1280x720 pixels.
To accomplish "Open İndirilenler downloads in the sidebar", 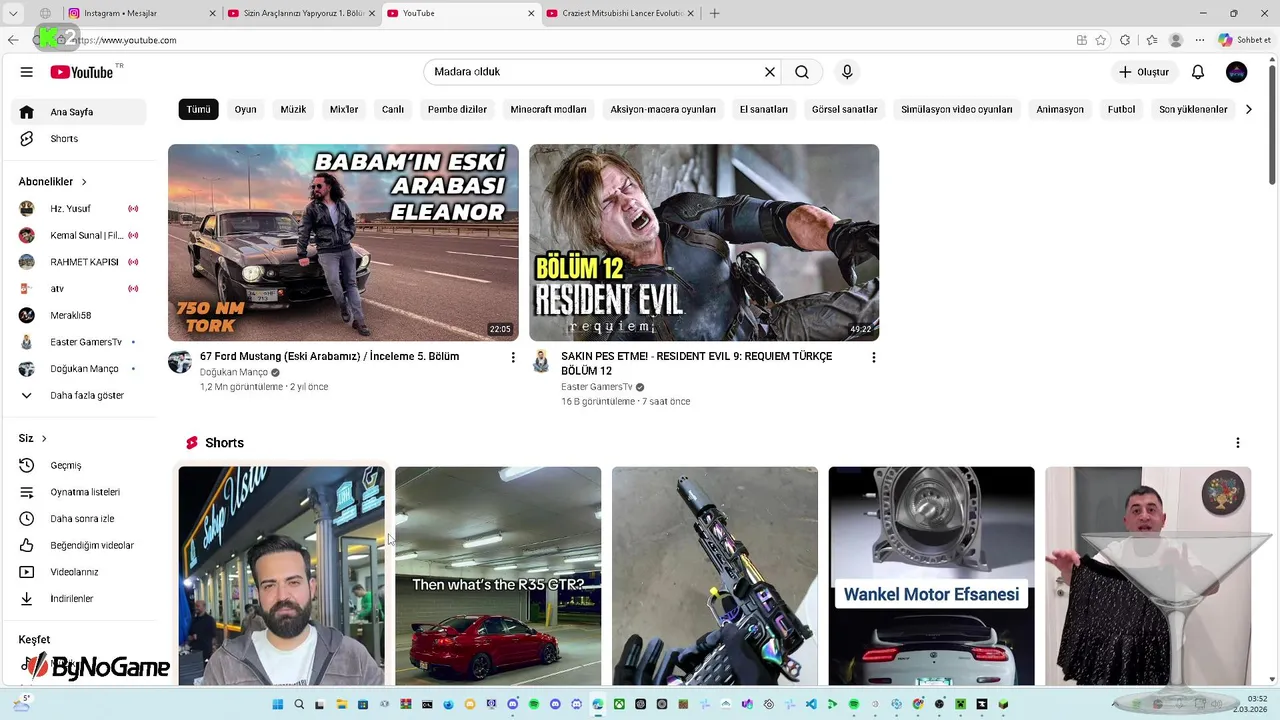I will coord(80,598).
